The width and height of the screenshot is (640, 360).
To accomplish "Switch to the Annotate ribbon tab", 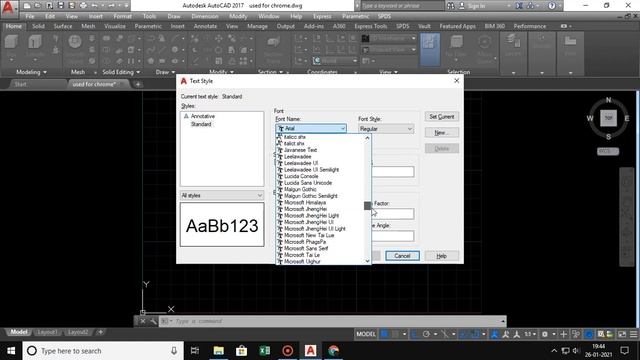I will coord(205,26).
